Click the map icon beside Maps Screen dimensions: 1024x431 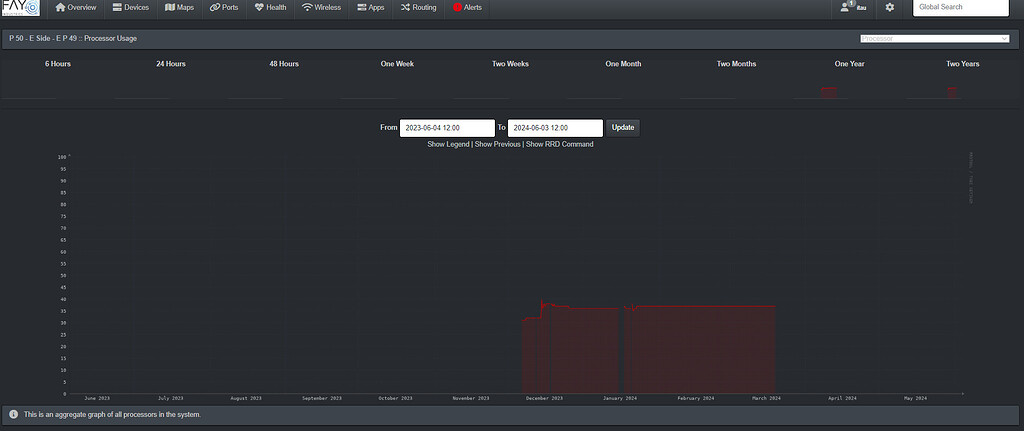pos(170,8)
